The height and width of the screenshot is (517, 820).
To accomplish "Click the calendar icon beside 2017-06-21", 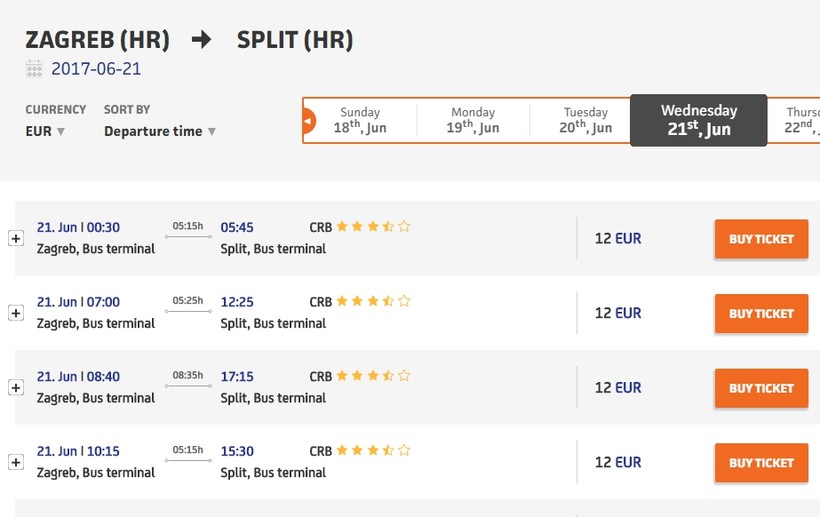I will coord(34,69).
